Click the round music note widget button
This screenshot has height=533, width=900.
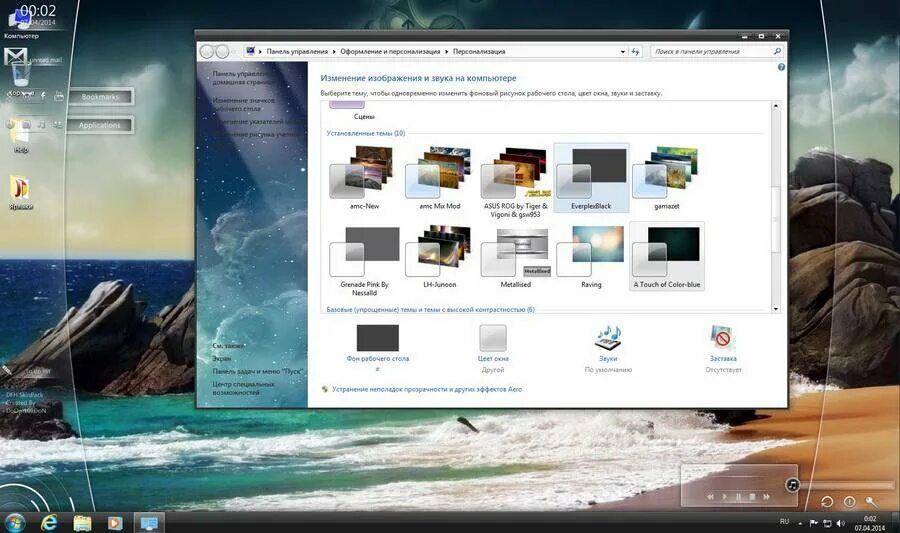792,485
